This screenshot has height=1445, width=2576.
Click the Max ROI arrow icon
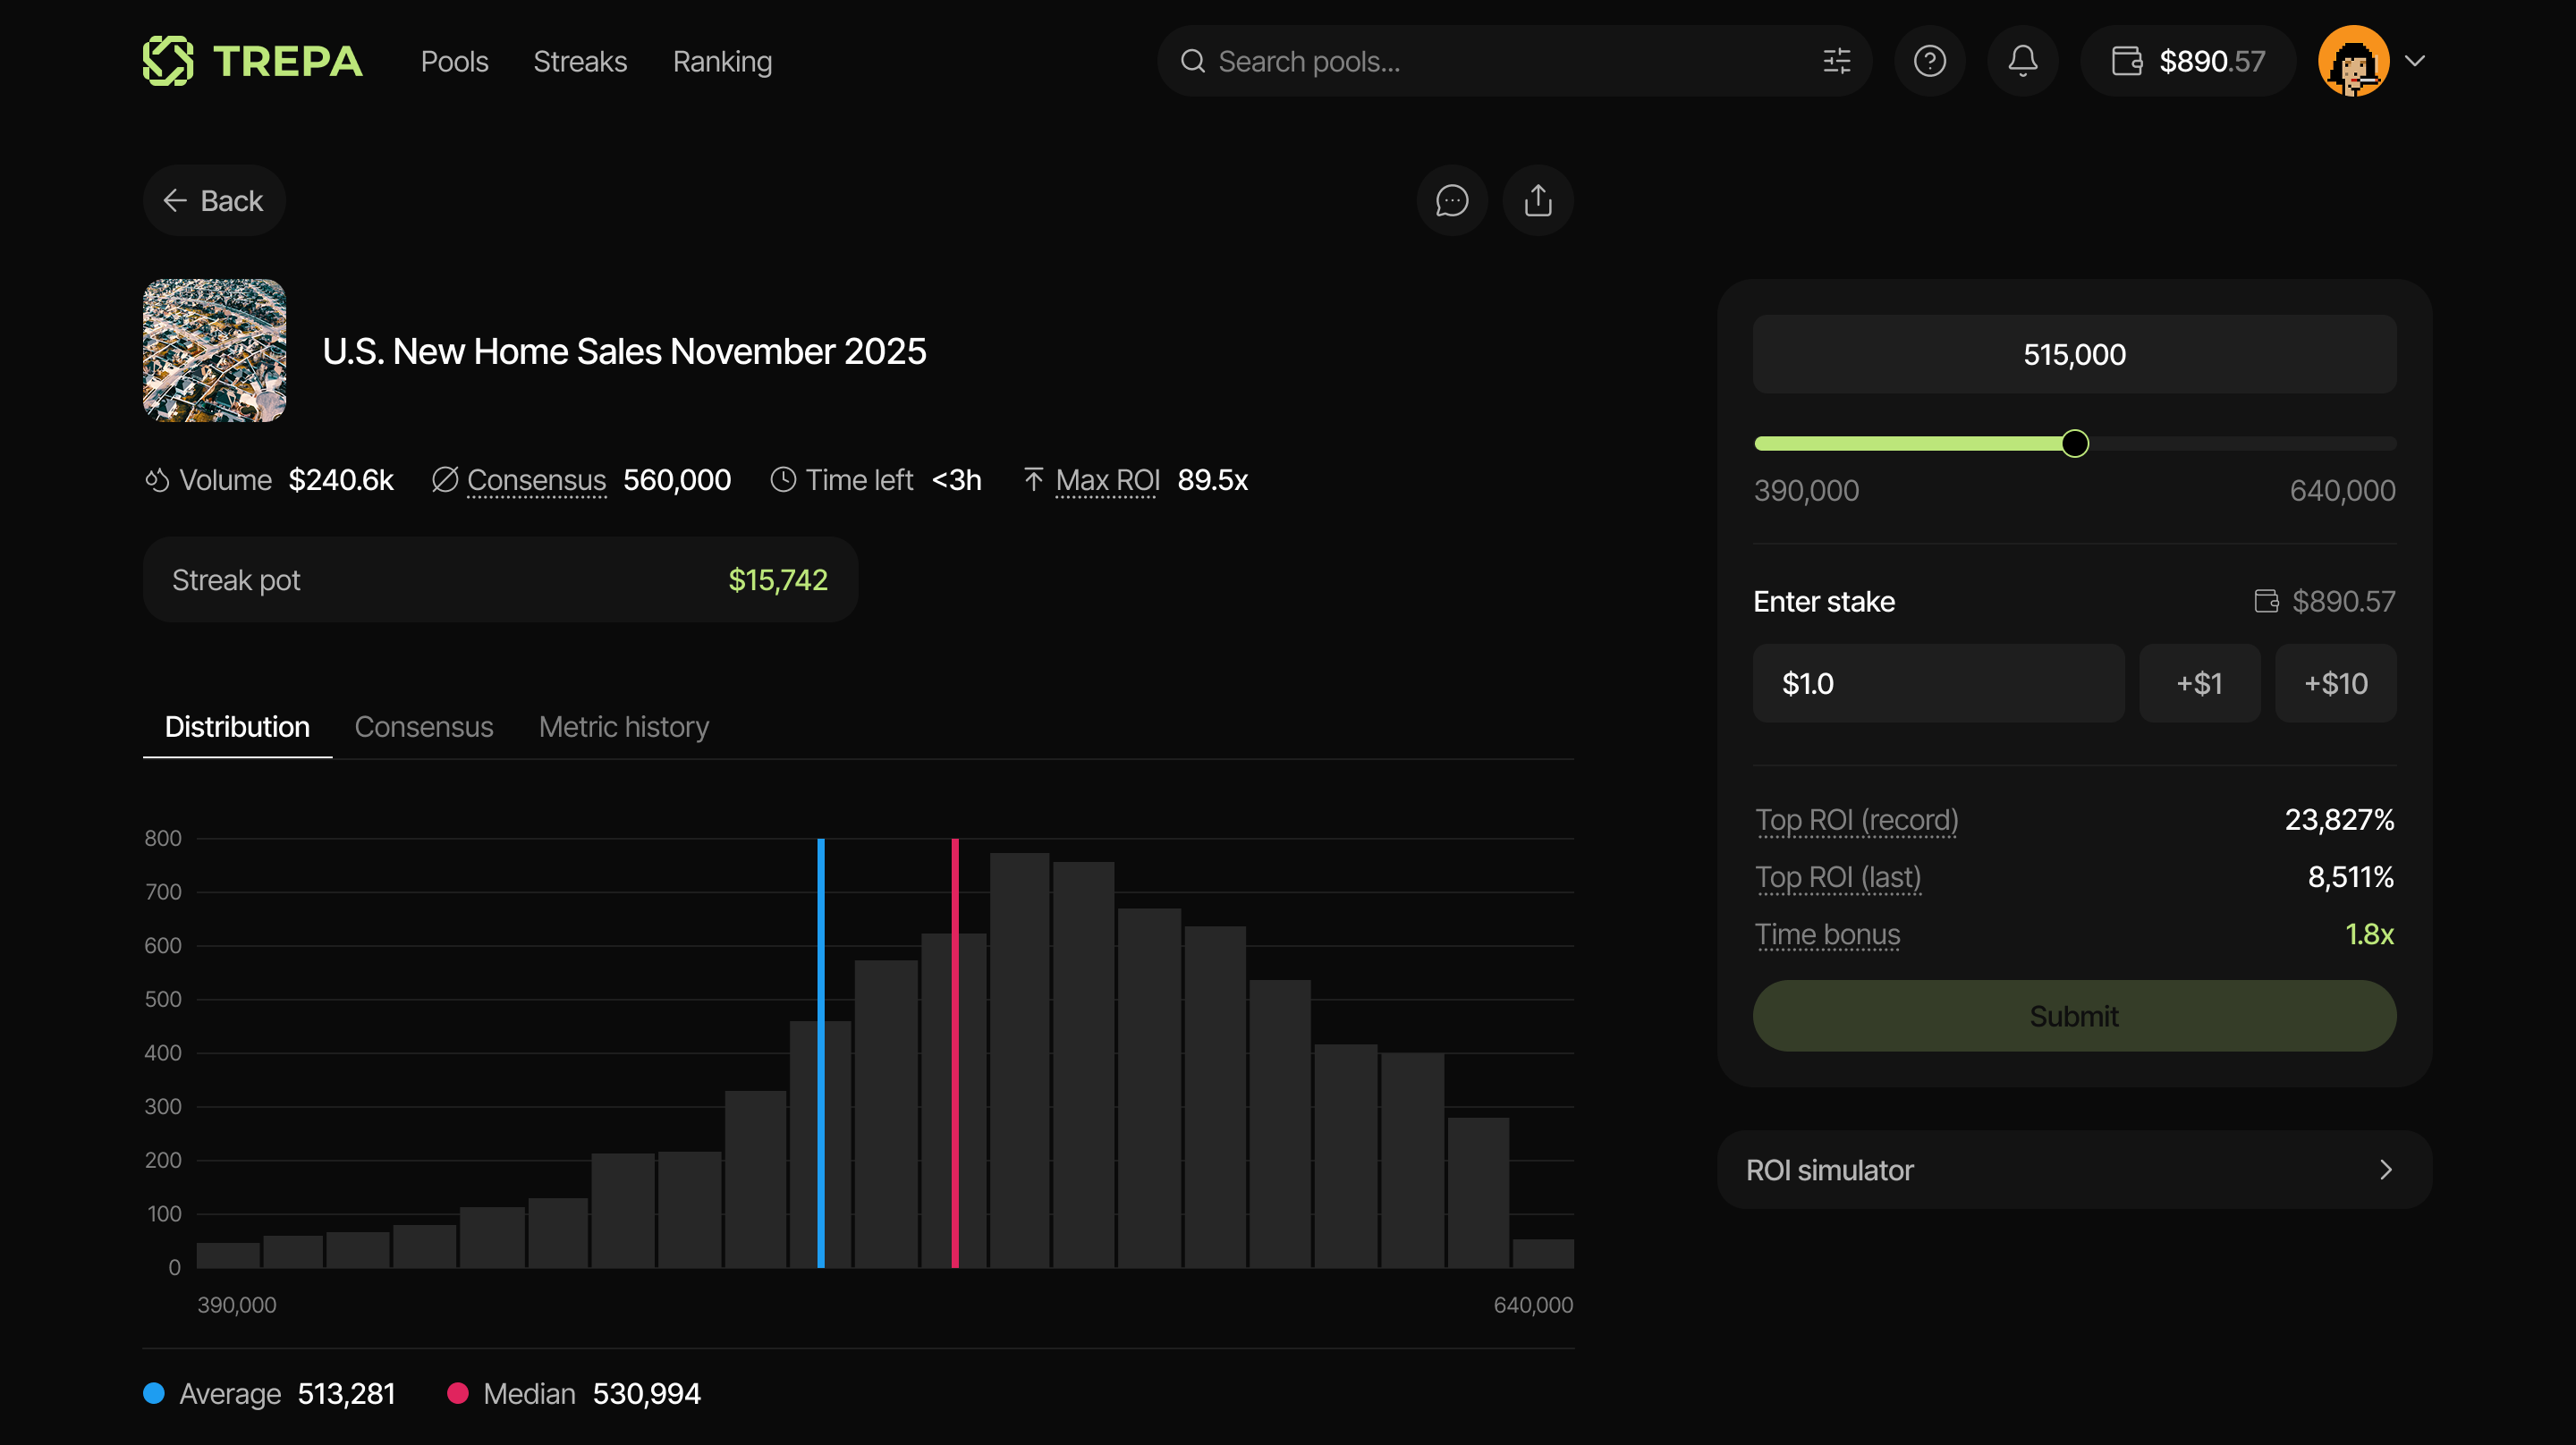(1034, 480)
